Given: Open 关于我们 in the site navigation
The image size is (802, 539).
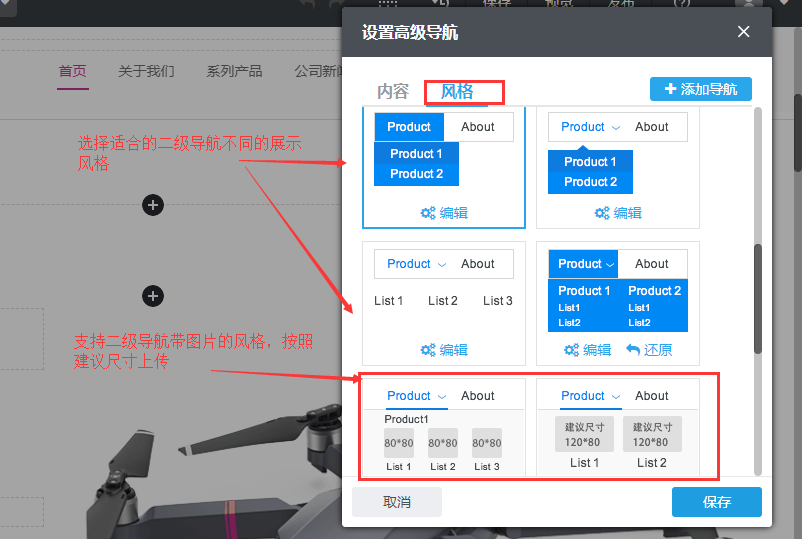Looking at the screenshot, I should click(x=146, y=71).
